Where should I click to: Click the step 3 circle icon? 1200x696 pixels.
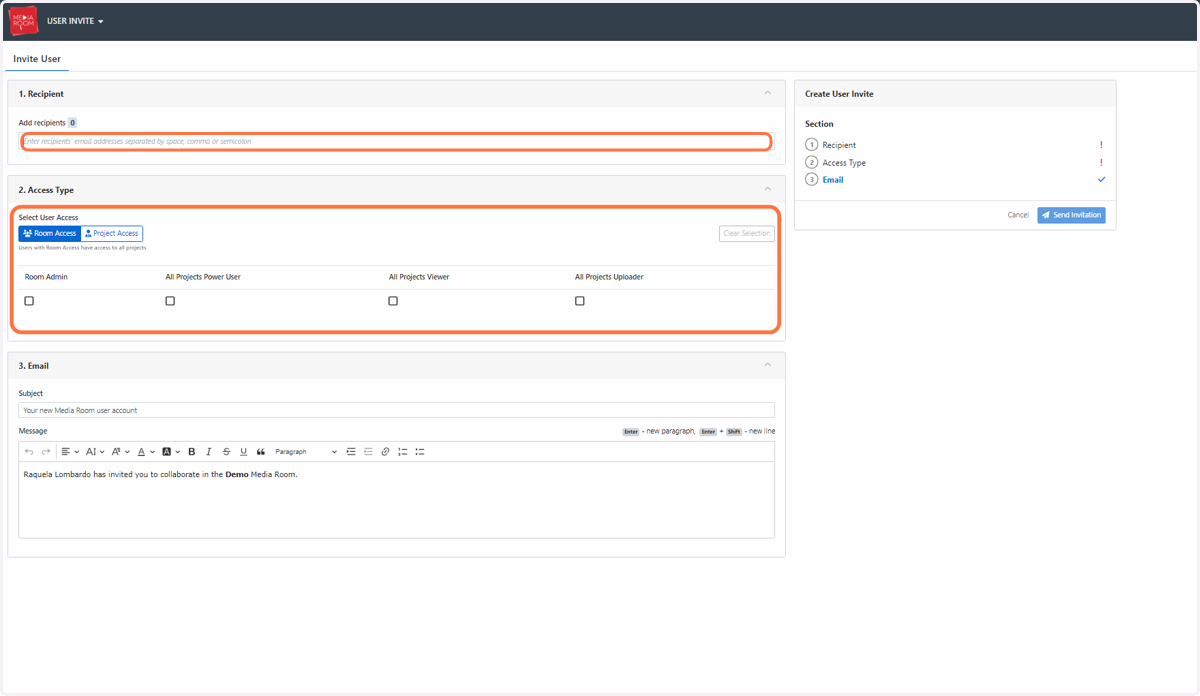[811, 180]
